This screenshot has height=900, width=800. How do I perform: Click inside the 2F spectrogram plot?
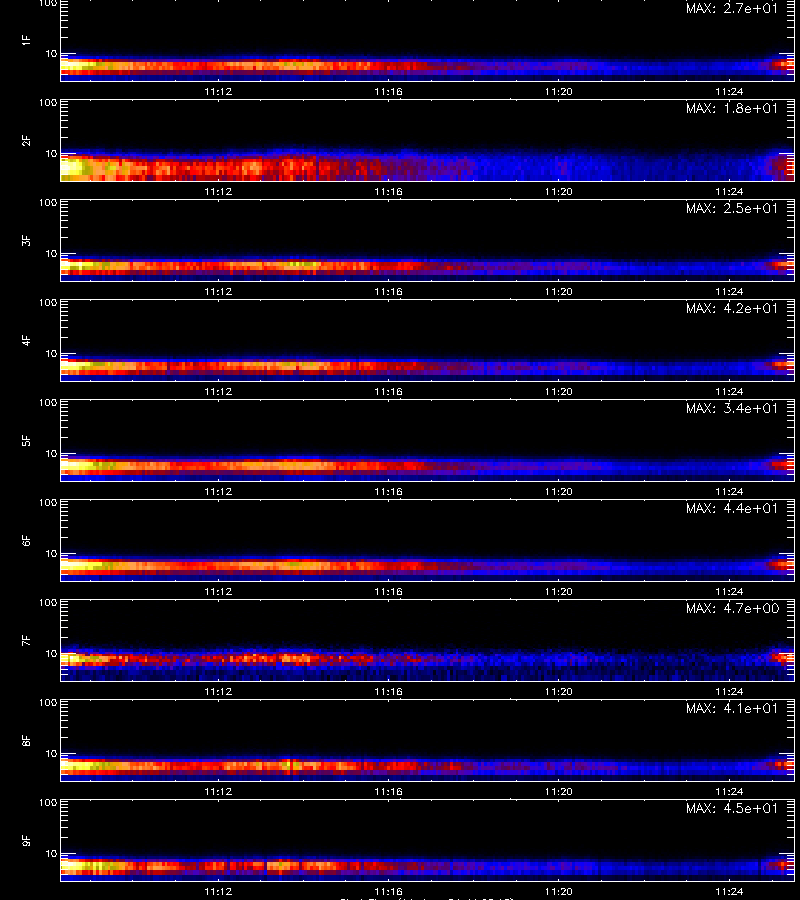[x=428, y=141]
